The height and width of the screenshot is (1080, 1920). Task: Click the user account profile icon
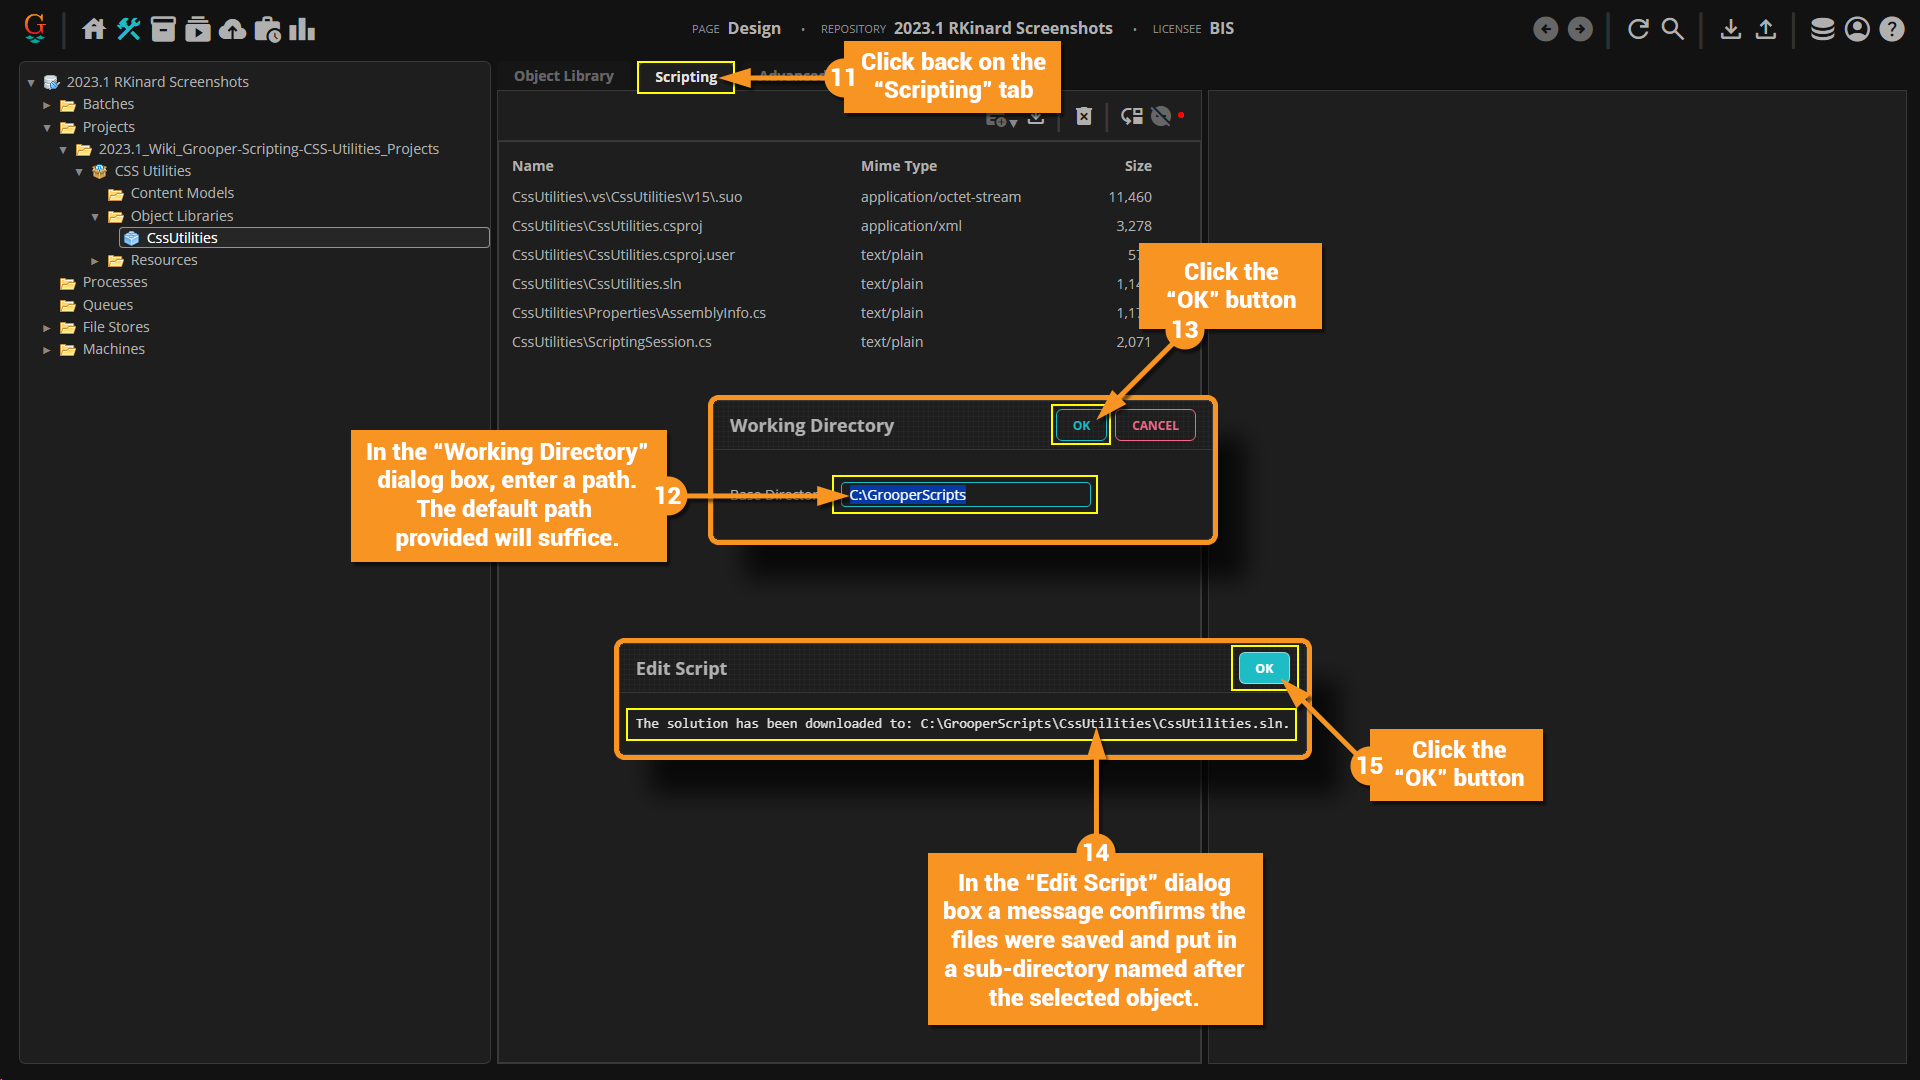(1857, 29)
